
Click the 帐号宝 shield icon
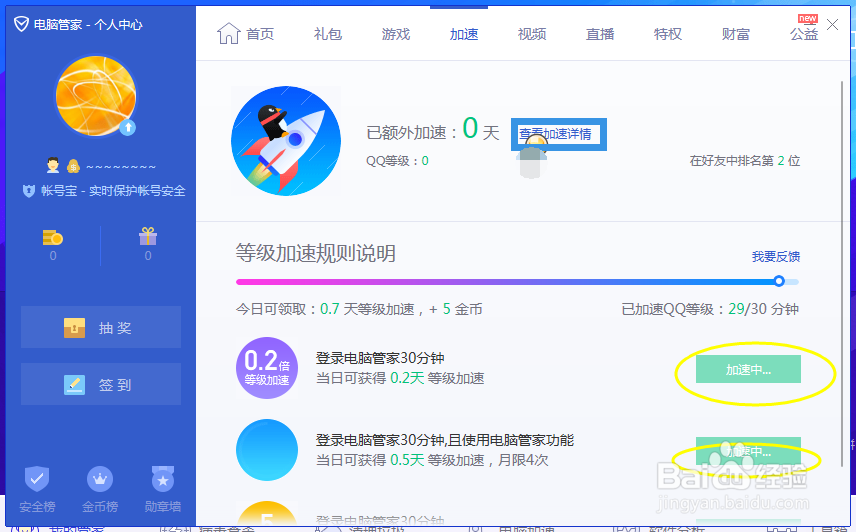(29, 191)
